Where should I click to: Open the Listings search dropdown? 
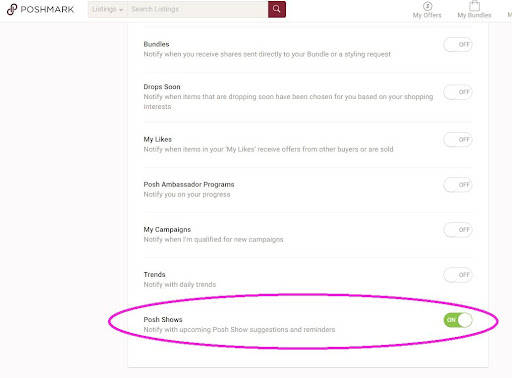pyautogui.click(x=107, y=9)
